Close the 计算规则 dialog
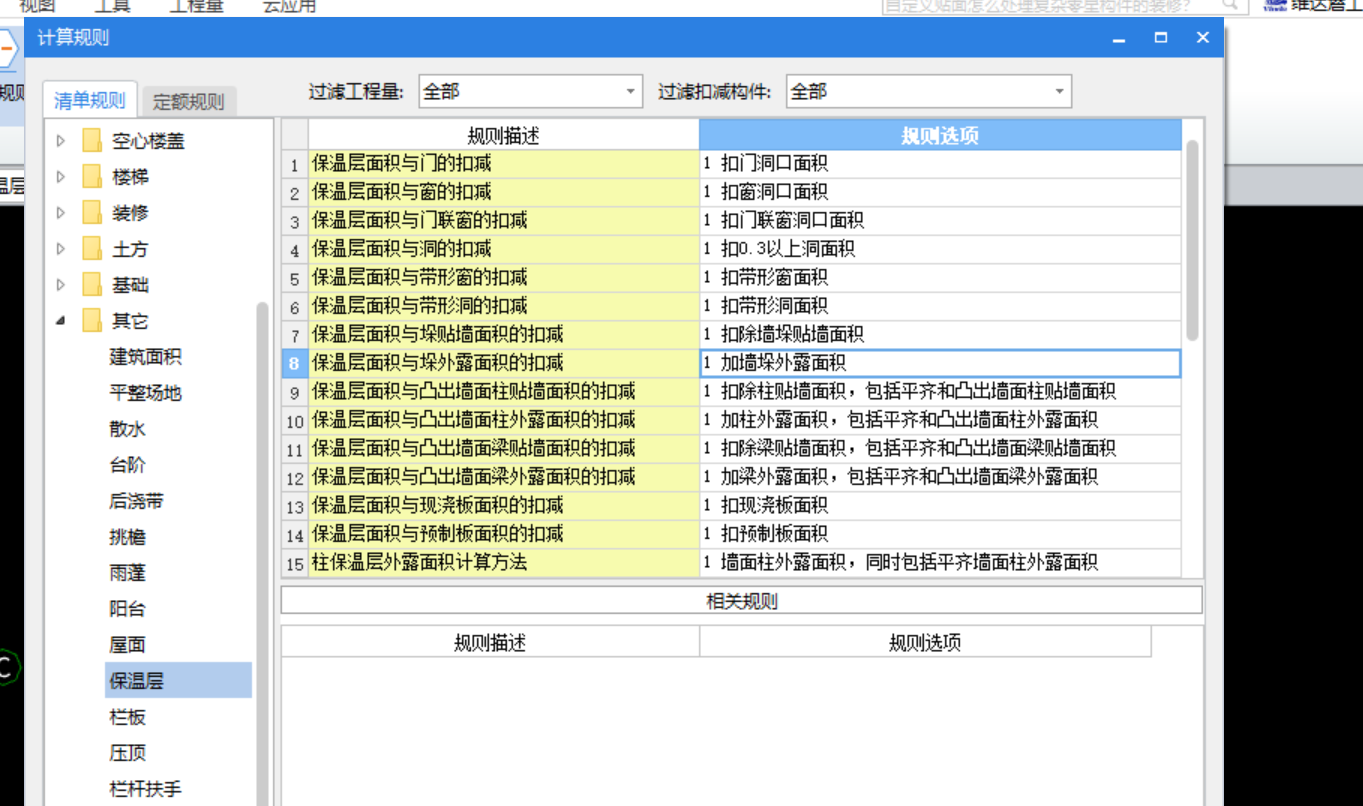The image size is (1363, 806). pos(1202,38)
